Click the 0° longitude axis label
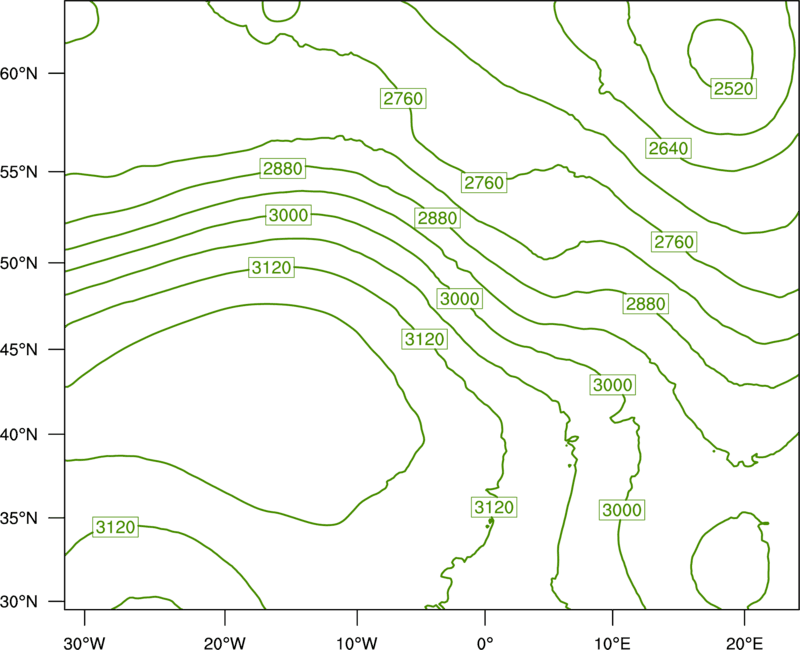 [485, 643]
